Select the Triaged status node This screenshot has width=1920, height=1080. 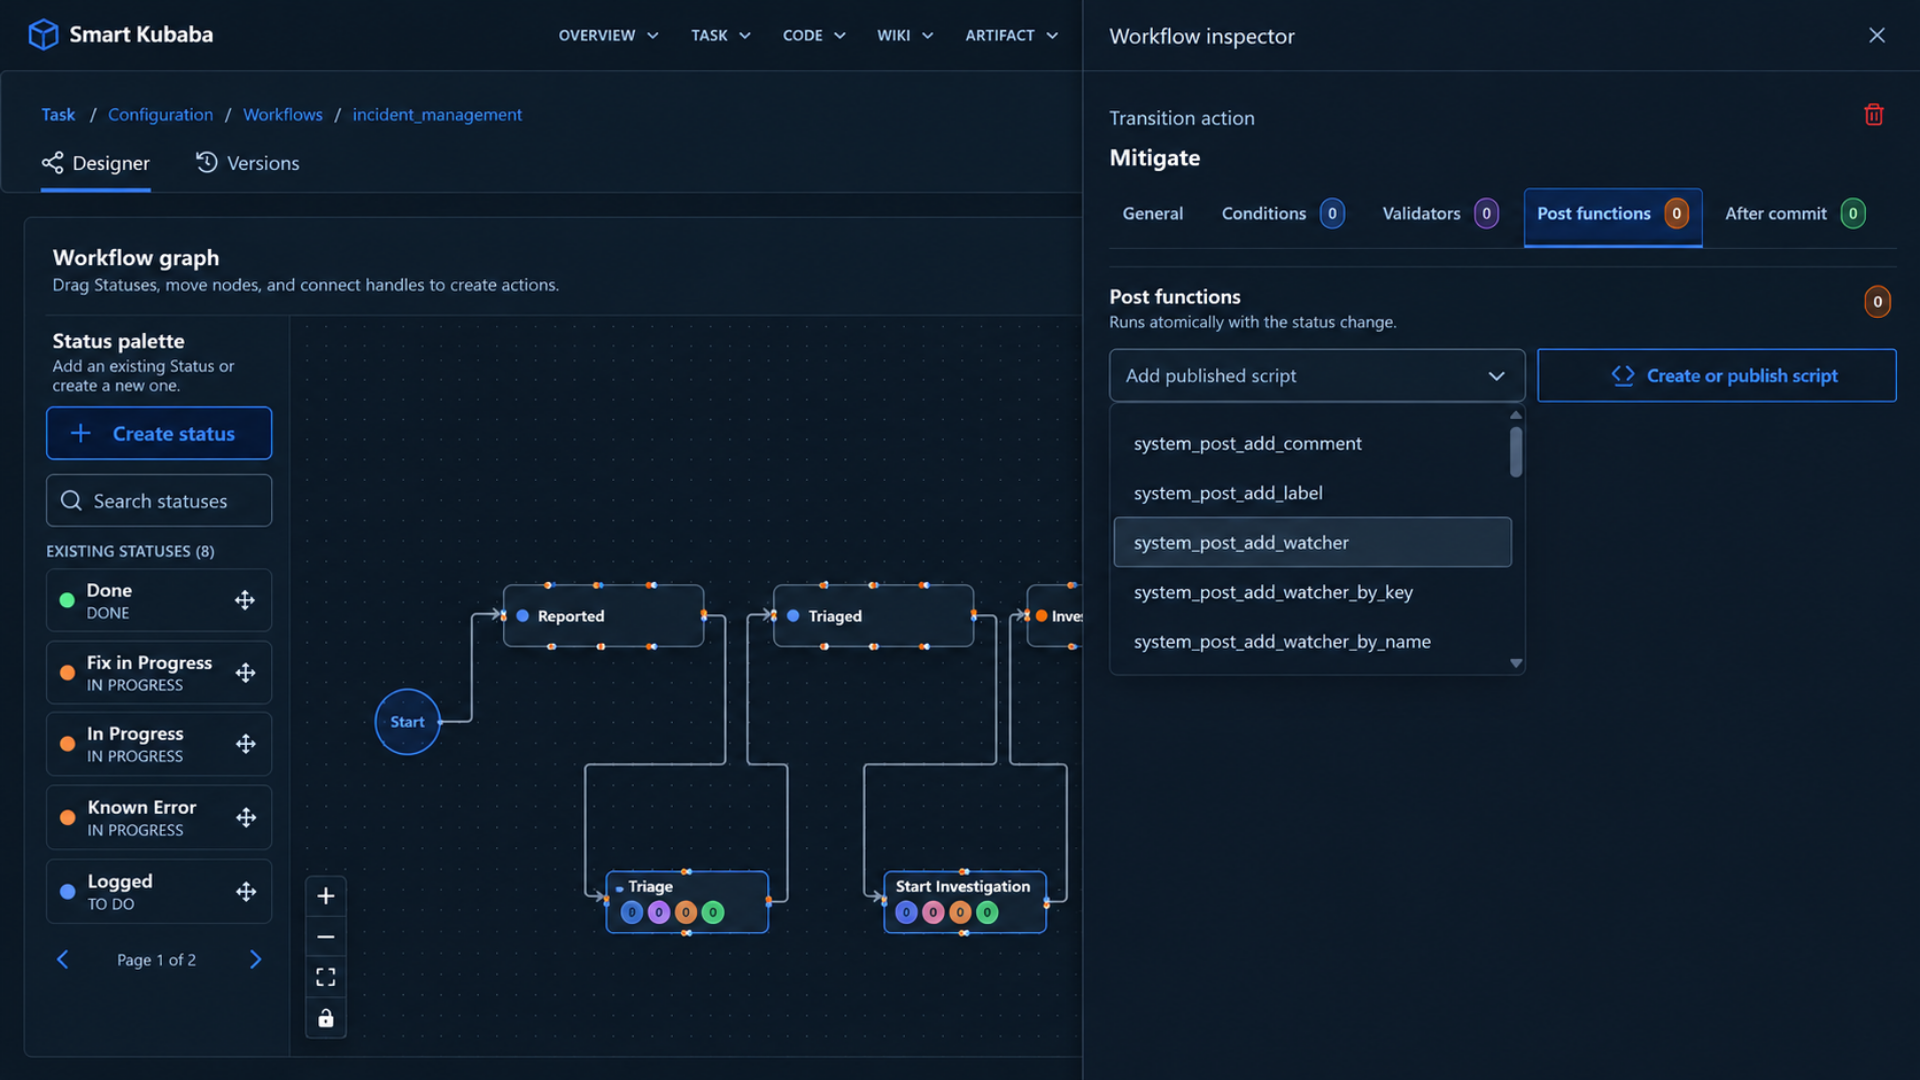(x=873, y=616)
